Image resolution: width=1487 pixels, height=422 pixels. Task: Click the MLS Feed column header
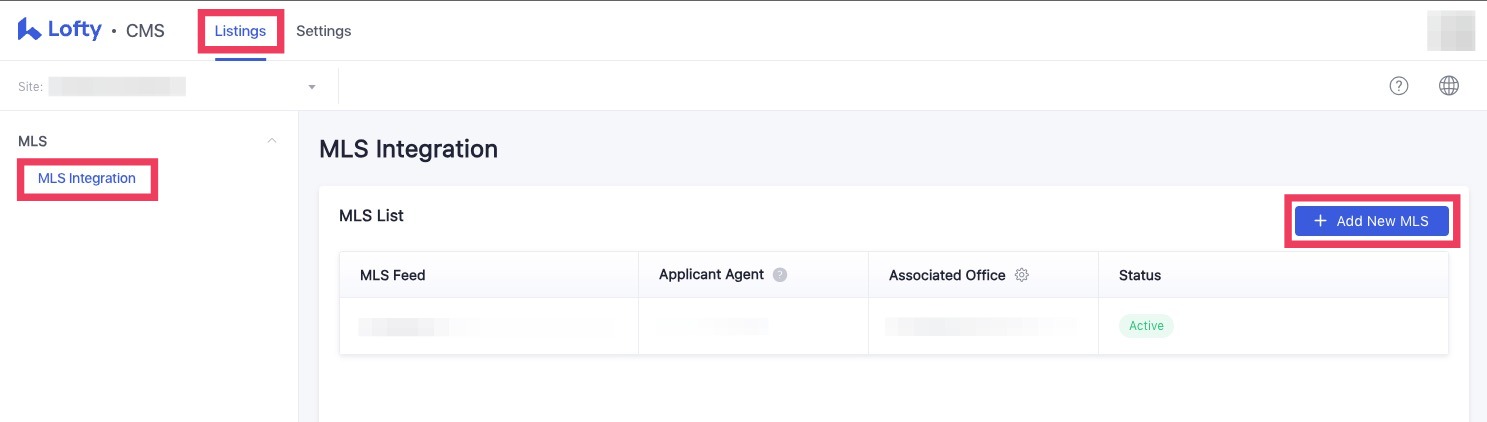click(x=393, y=275)
